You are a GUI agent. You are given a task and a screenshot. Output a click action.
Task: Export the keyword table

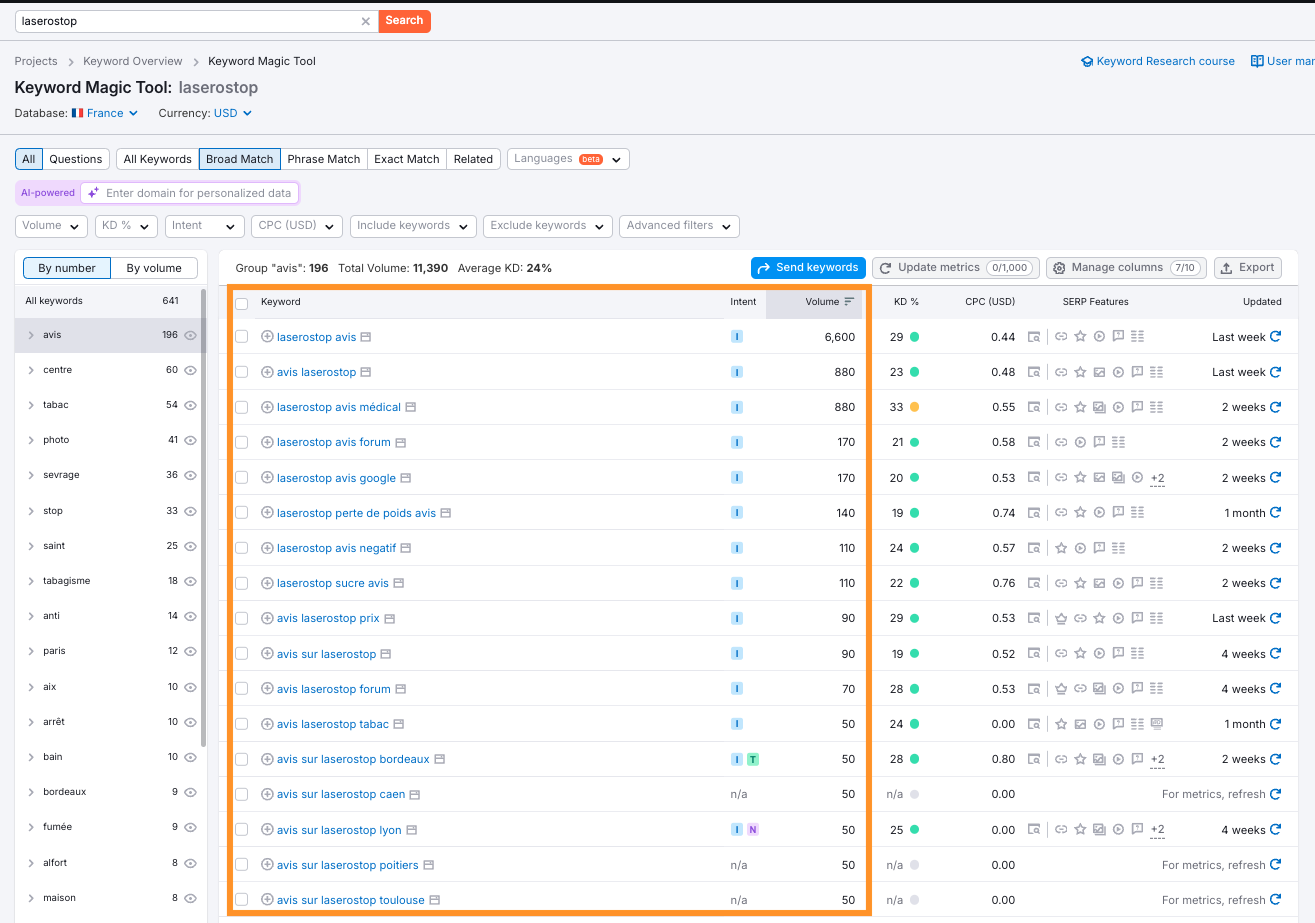[1248, 268]
